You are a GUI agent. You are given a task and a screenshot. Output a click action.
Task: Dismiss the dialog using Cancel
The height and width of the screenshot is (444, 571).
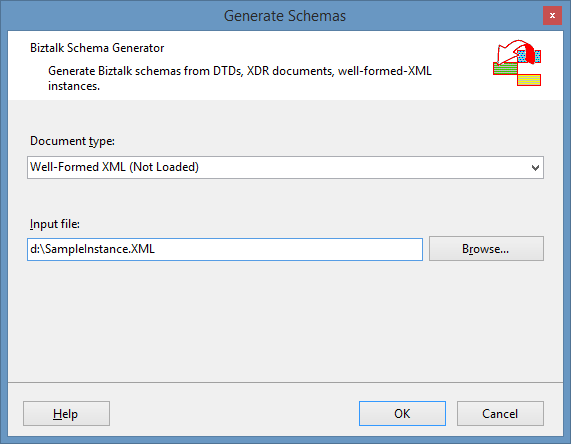(500, 413)
